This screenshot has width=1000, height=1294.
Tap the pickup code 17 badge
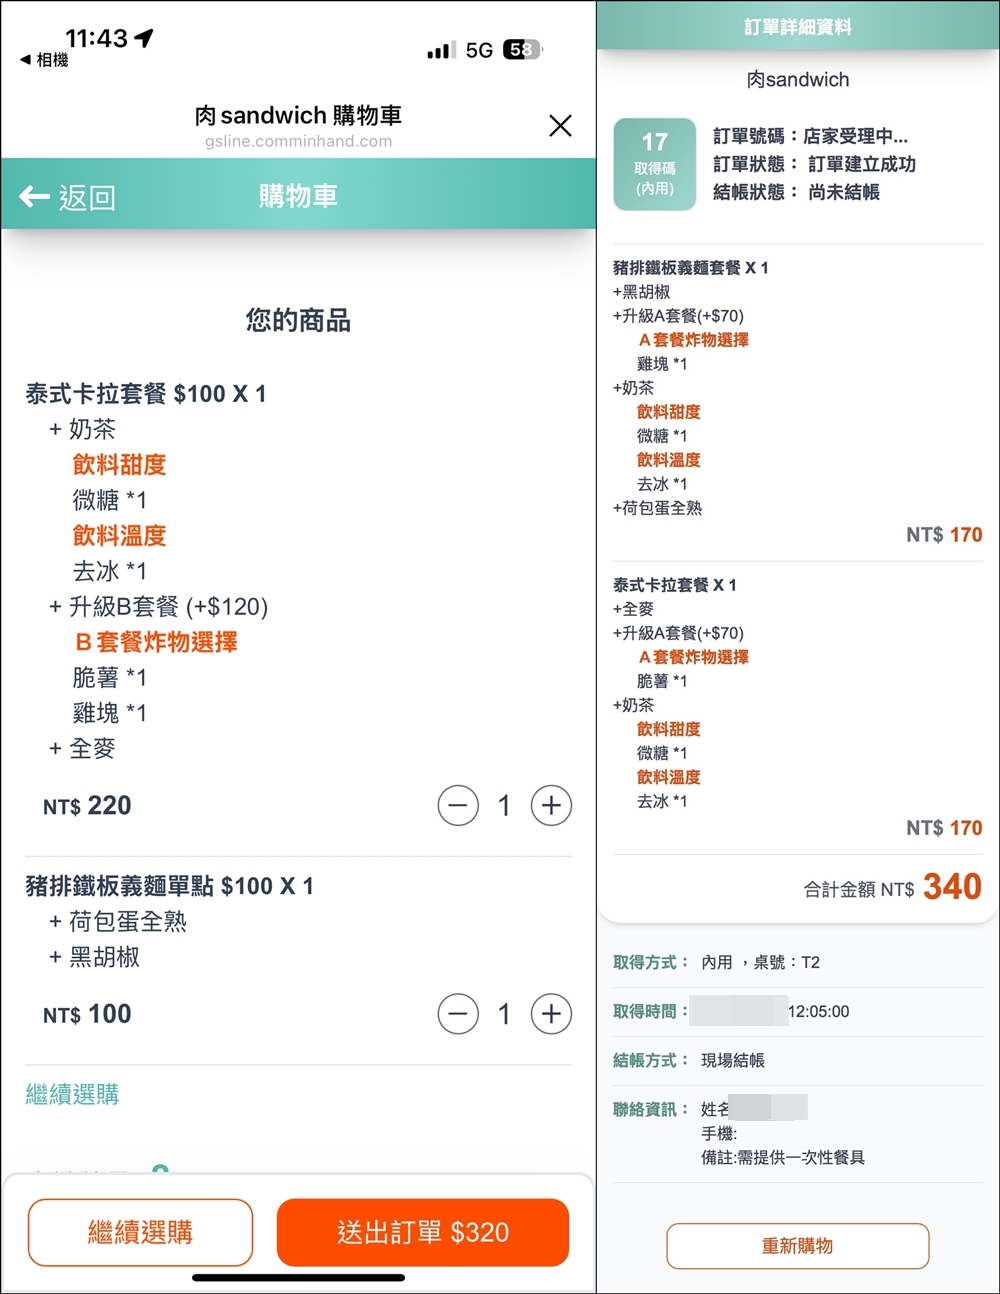click(x=654, y=164)
